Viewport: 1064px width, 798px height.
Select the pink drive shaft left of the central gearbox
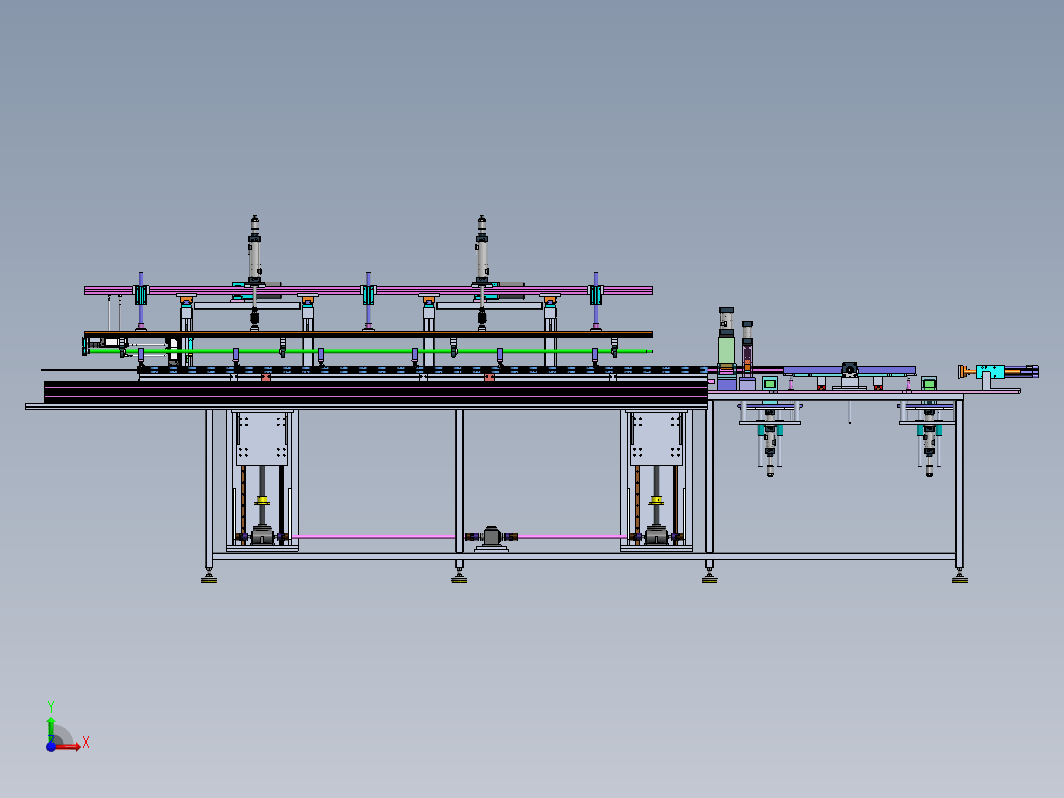373,537
